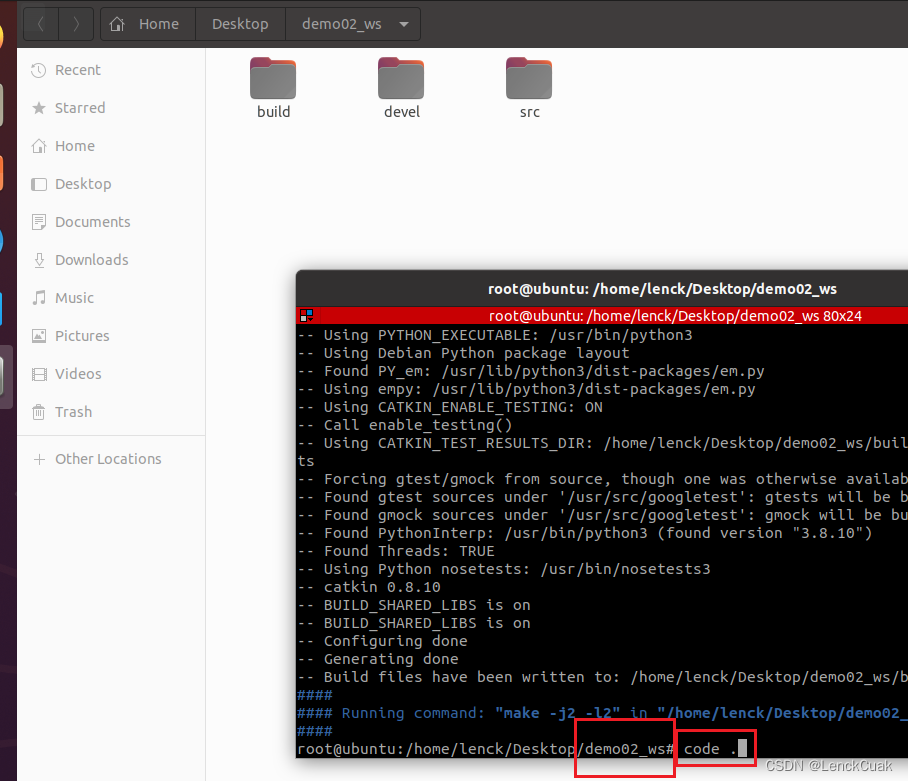The width and height of the screenshot is (908, 781).
Task: Expand the demo02_ws path bar dropdown
Action: (404, 23)
